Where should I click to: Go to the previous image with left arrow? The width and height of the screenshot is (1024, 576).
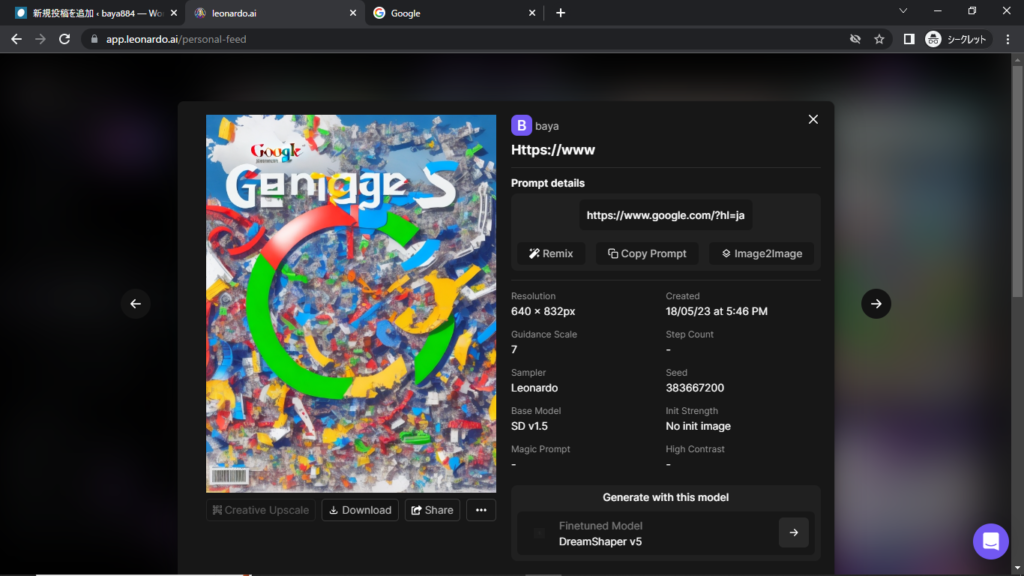pos(136,304)
